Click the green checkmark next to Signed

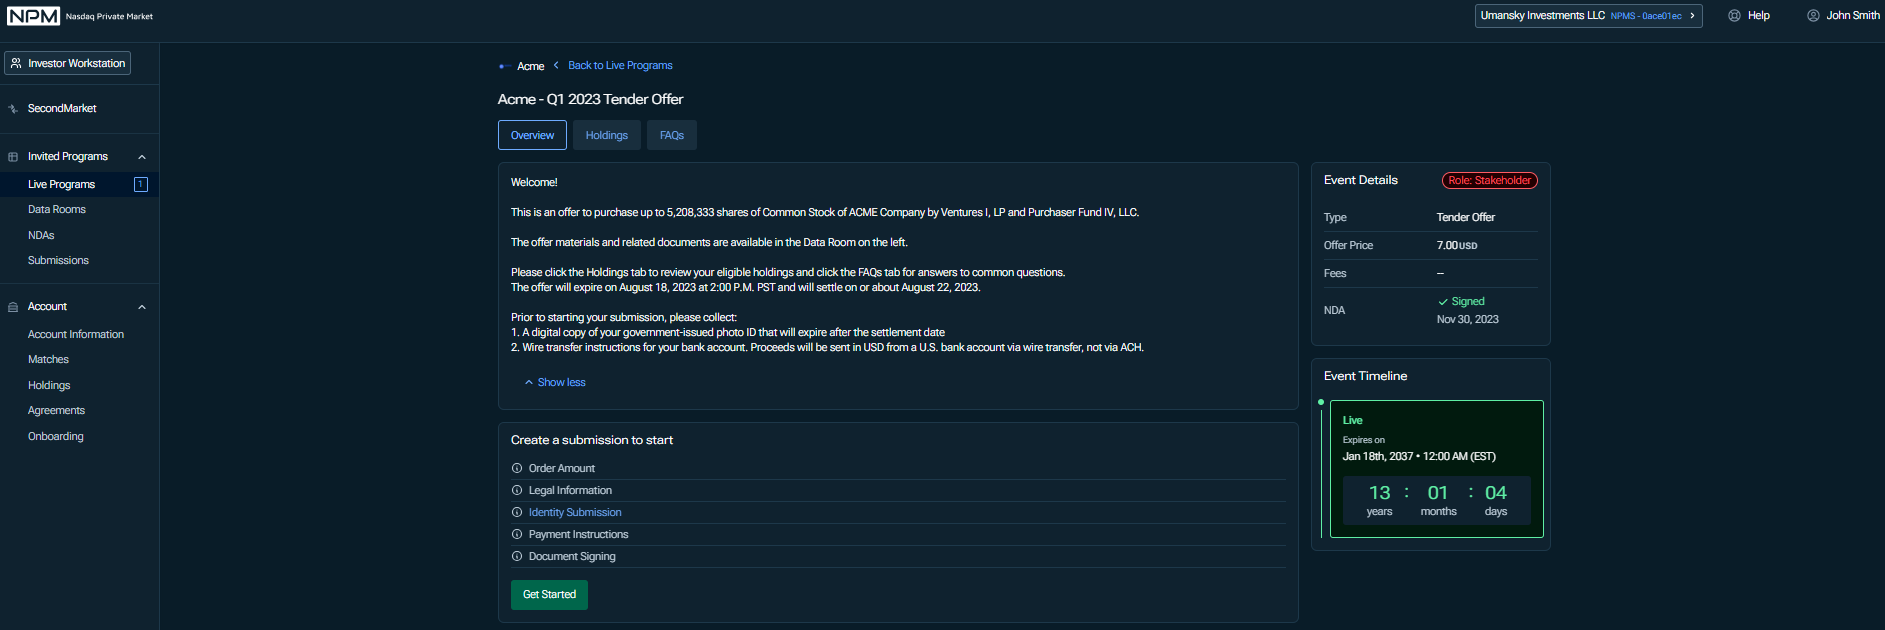click(x=1443, y=301)
